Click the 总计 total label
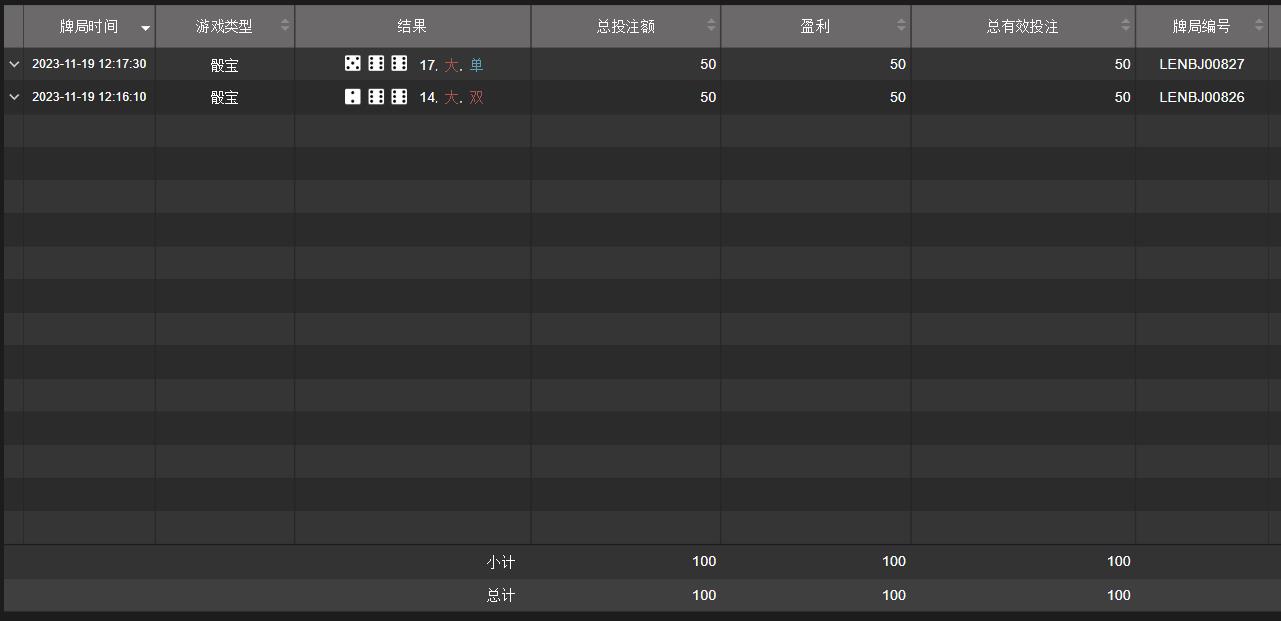This screenshot has height=621, width=1281. point(501,595)
